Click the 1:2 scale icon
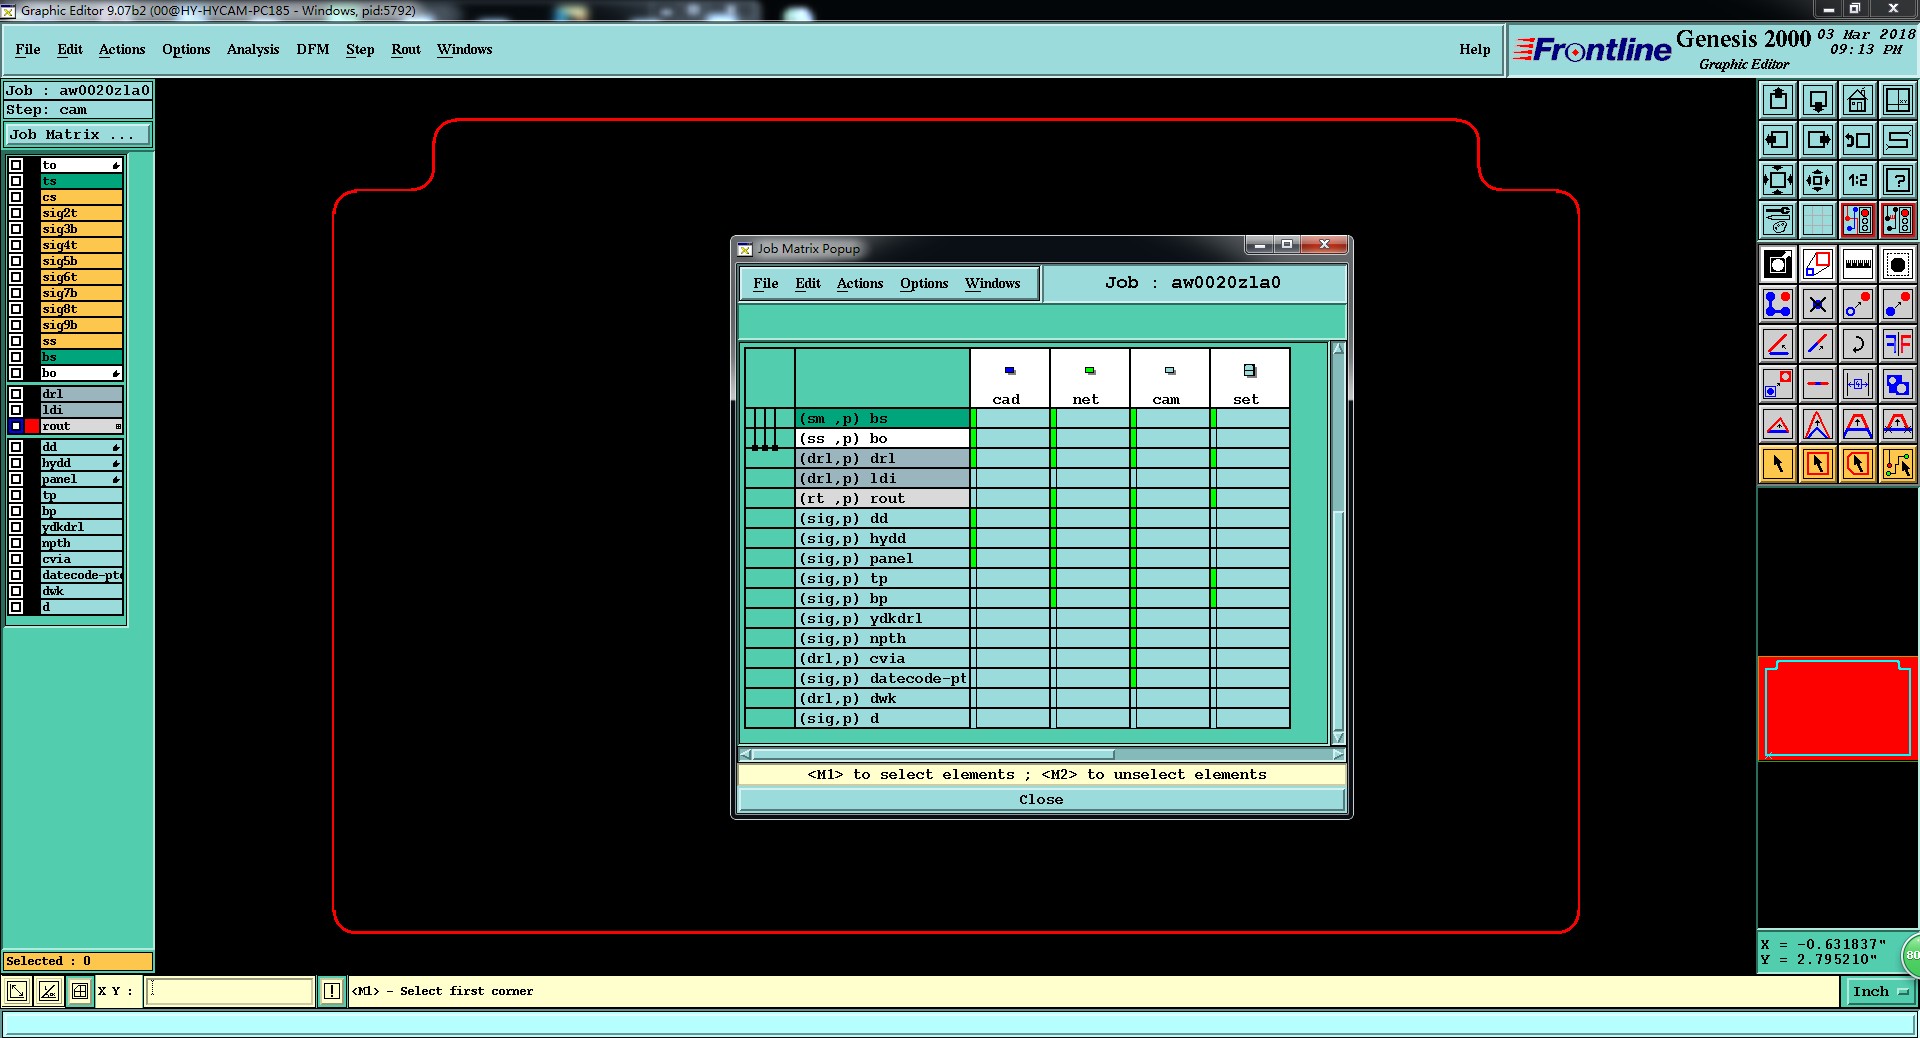This screenshot has height=1038, width=1920. click(x=1858, y=180)
